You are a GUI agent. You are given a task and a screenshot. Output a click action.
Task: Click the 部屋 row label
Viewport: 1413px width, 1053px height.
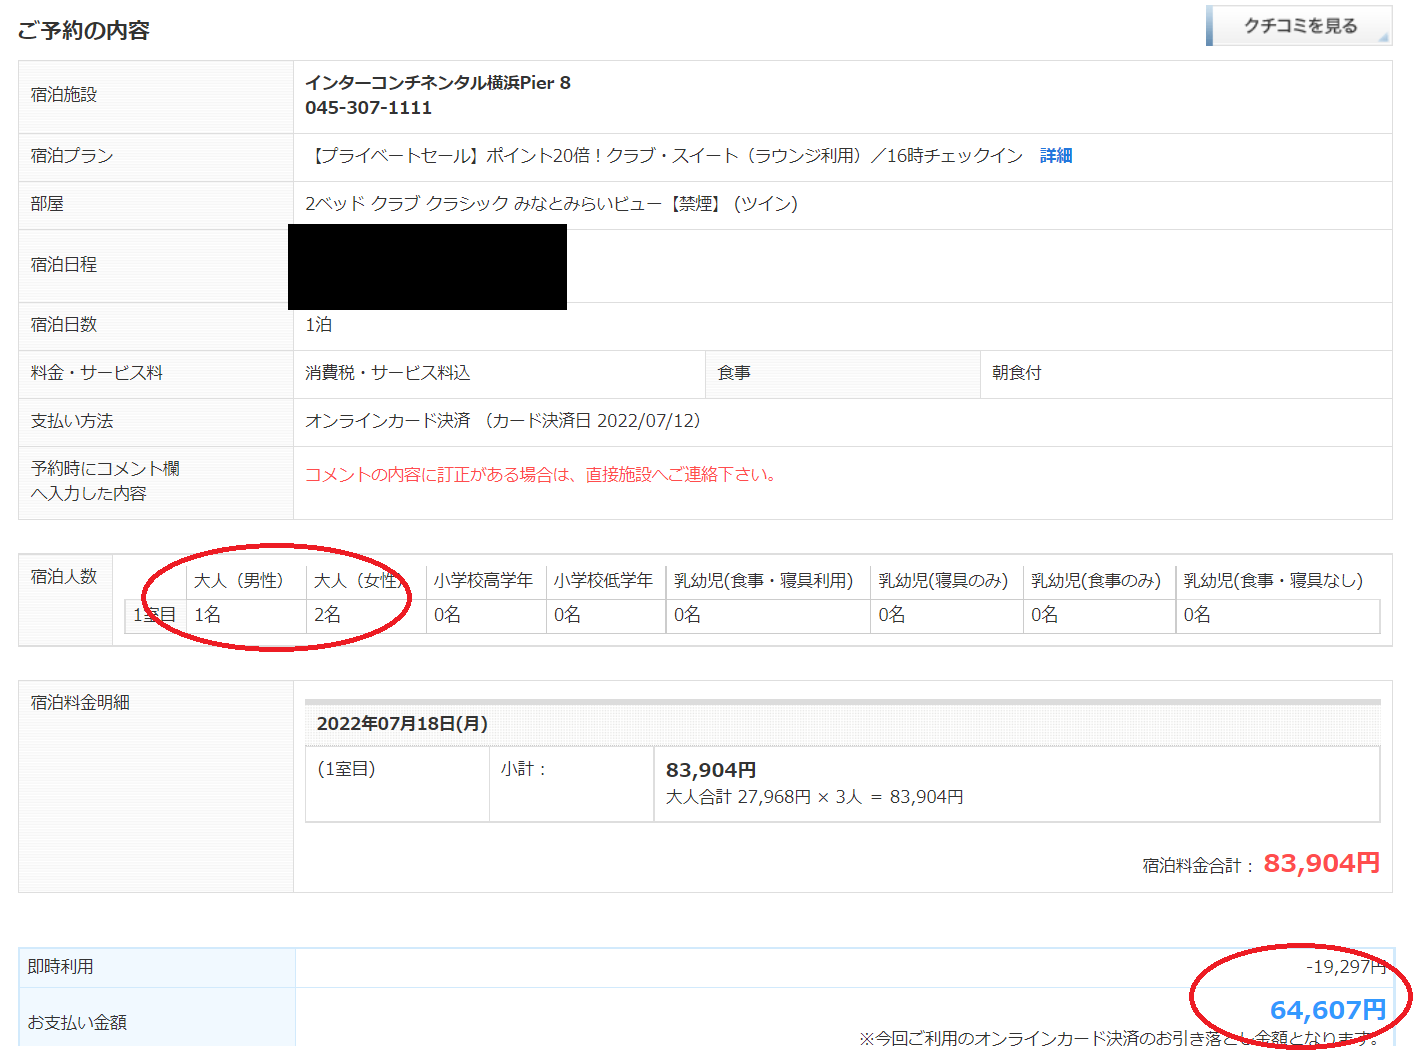(47, 204)
